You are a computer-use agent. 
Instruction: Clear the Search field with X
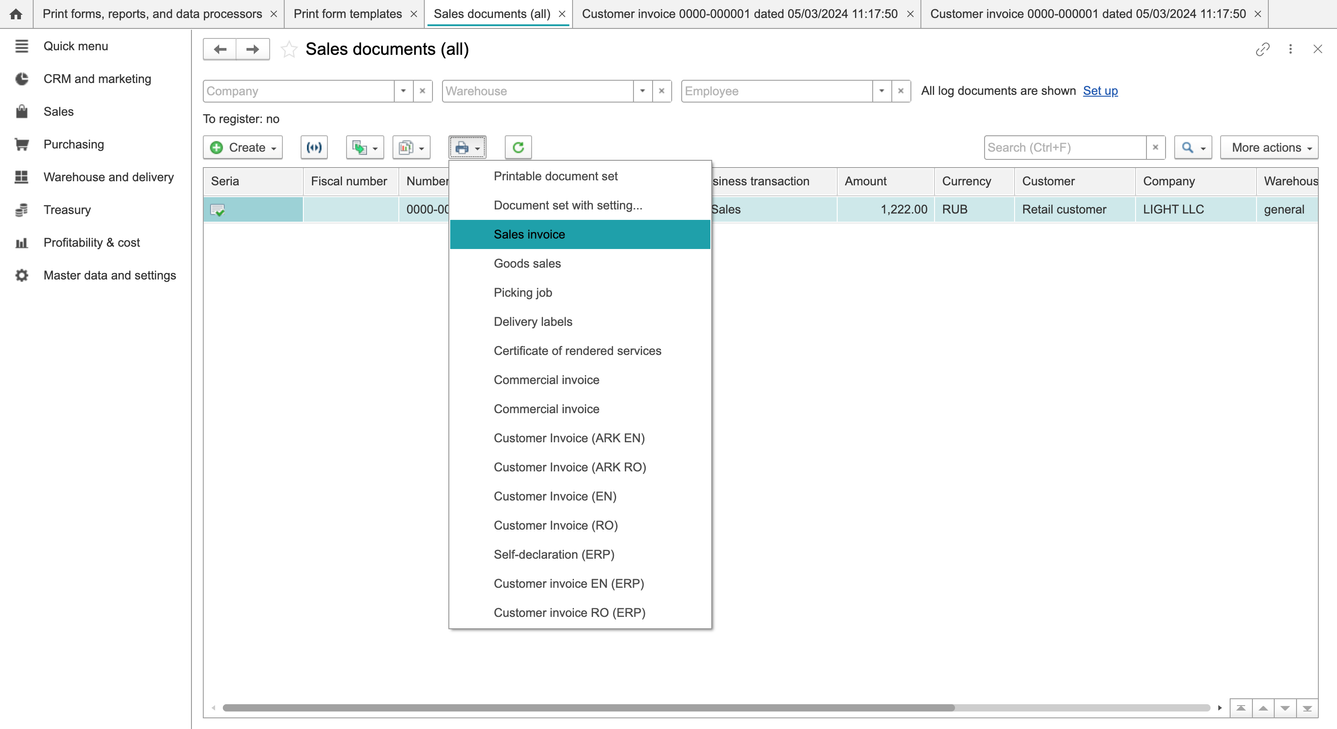tap(1155, 147)
